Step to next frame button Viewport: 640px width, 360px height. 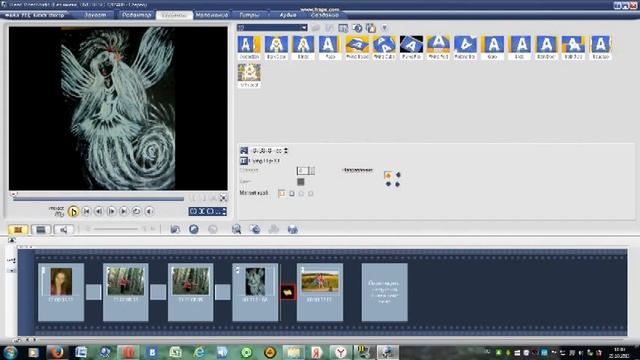tap(111, 211)
